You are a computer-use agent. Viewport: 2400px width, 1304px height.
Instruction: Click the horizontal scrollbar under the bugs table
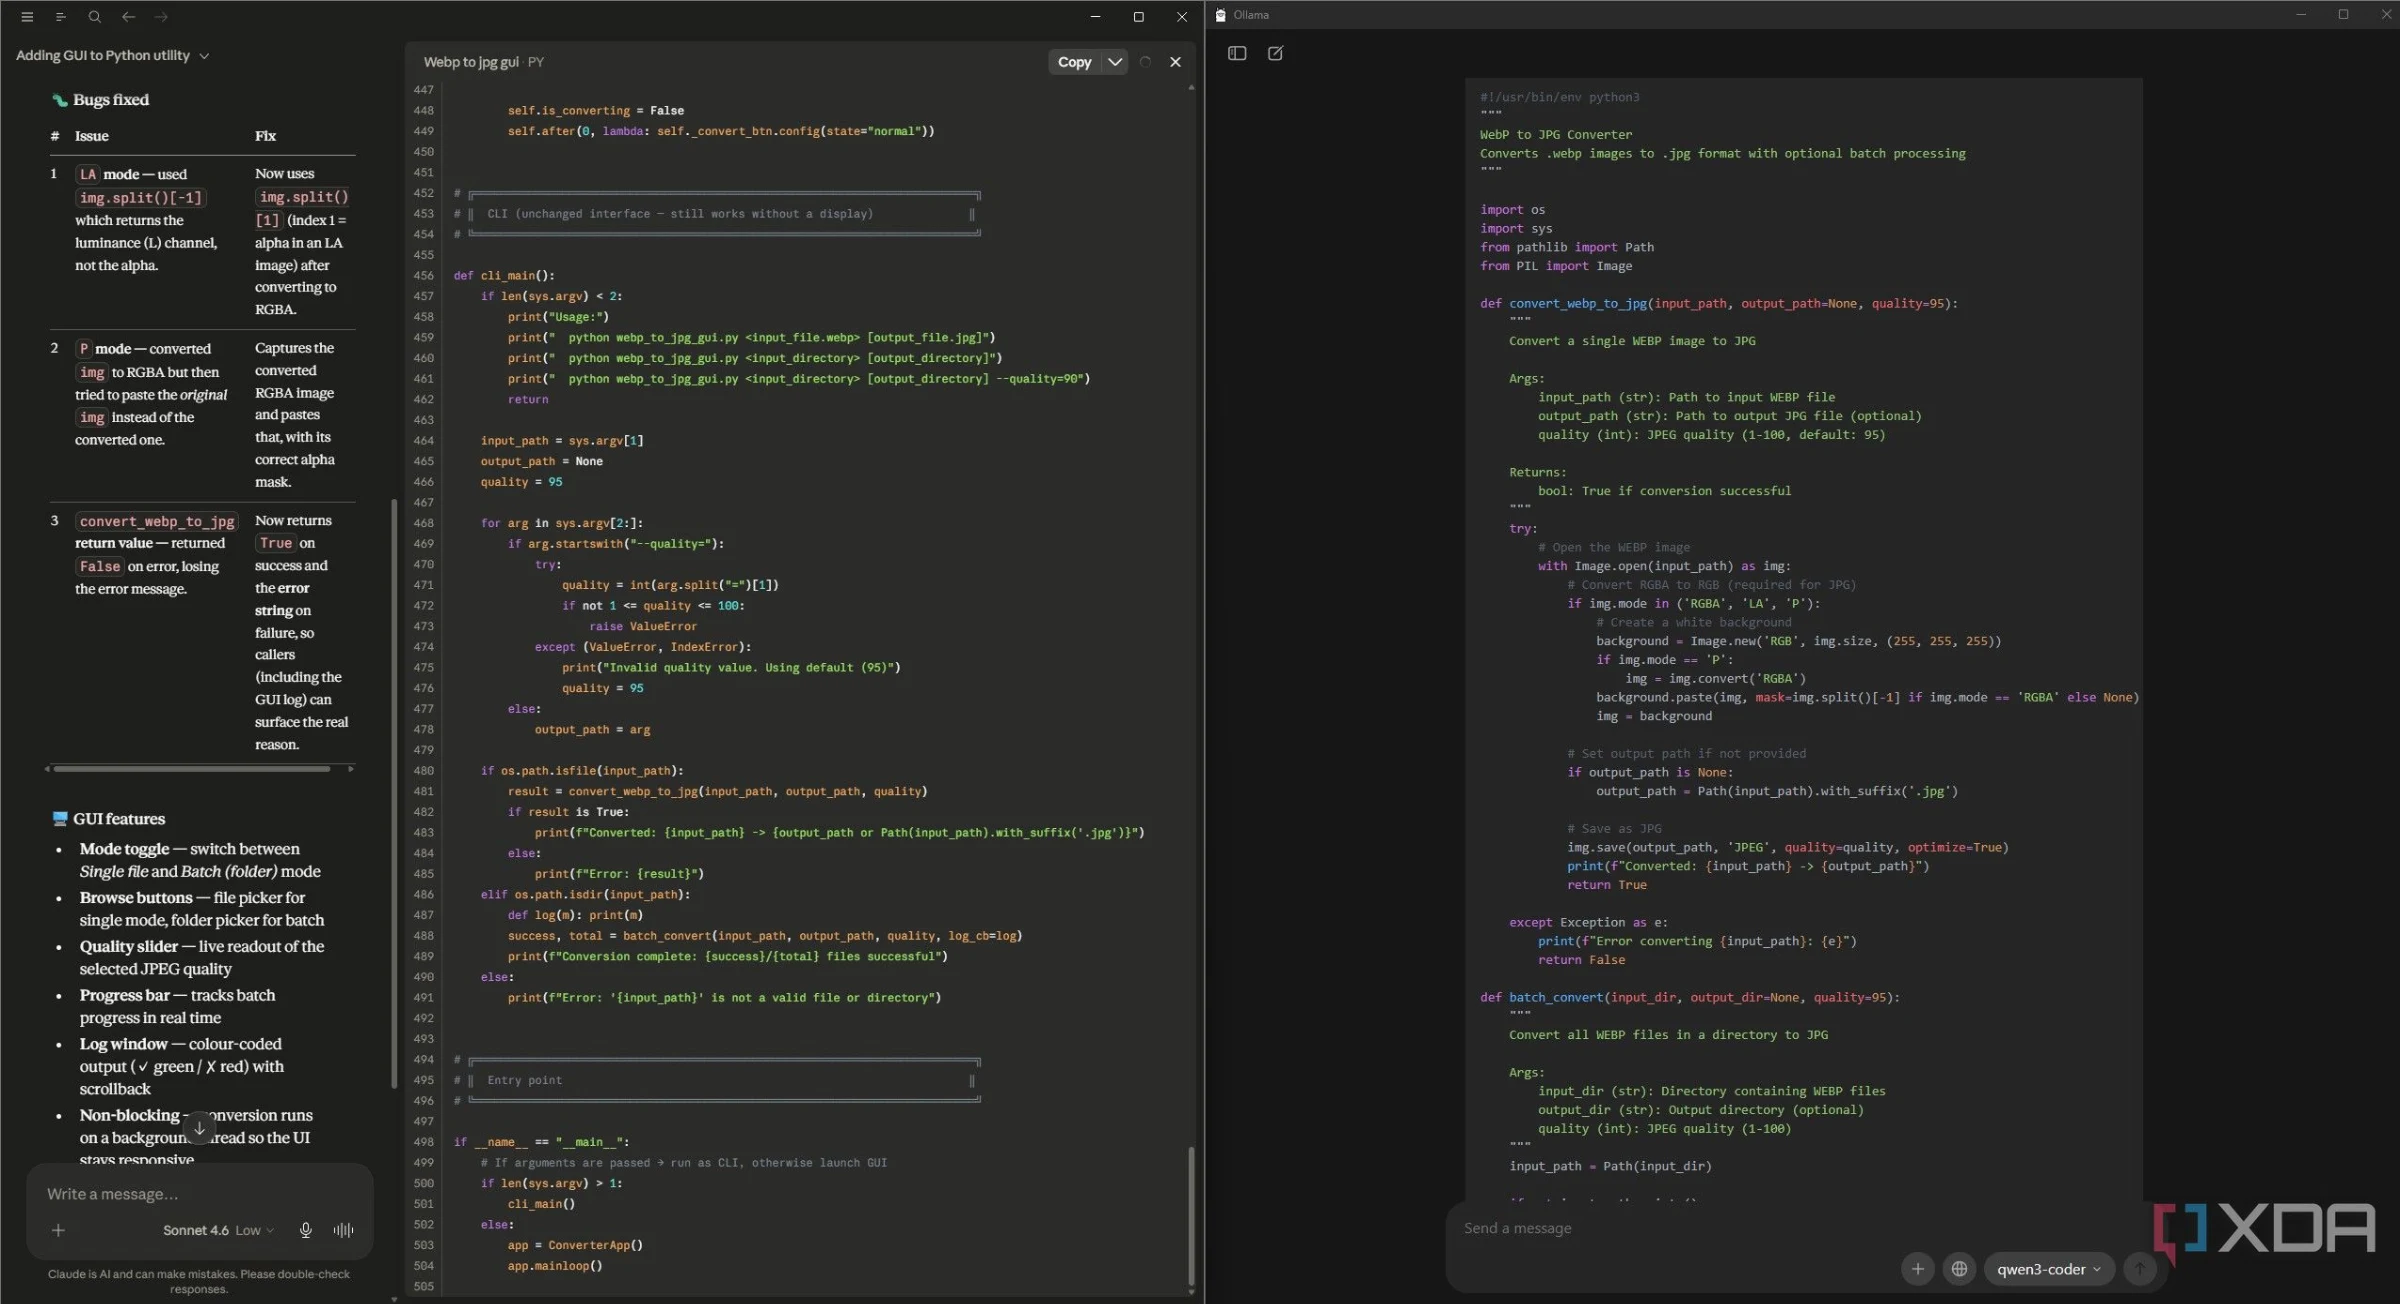click(x=192, y=769)
